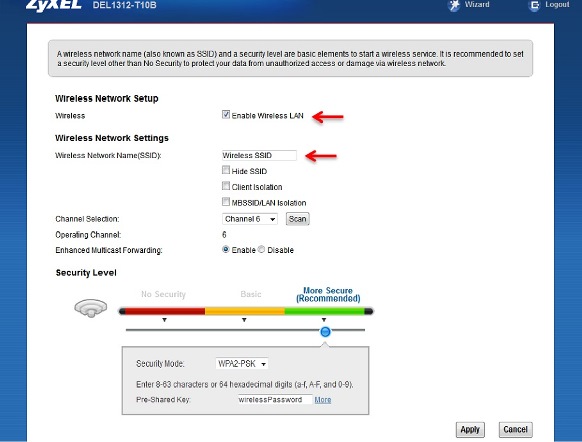This screenshot has width=582, height=442.
Task: Click the ZyXEL logo
Action: click(x=53, y=5)
